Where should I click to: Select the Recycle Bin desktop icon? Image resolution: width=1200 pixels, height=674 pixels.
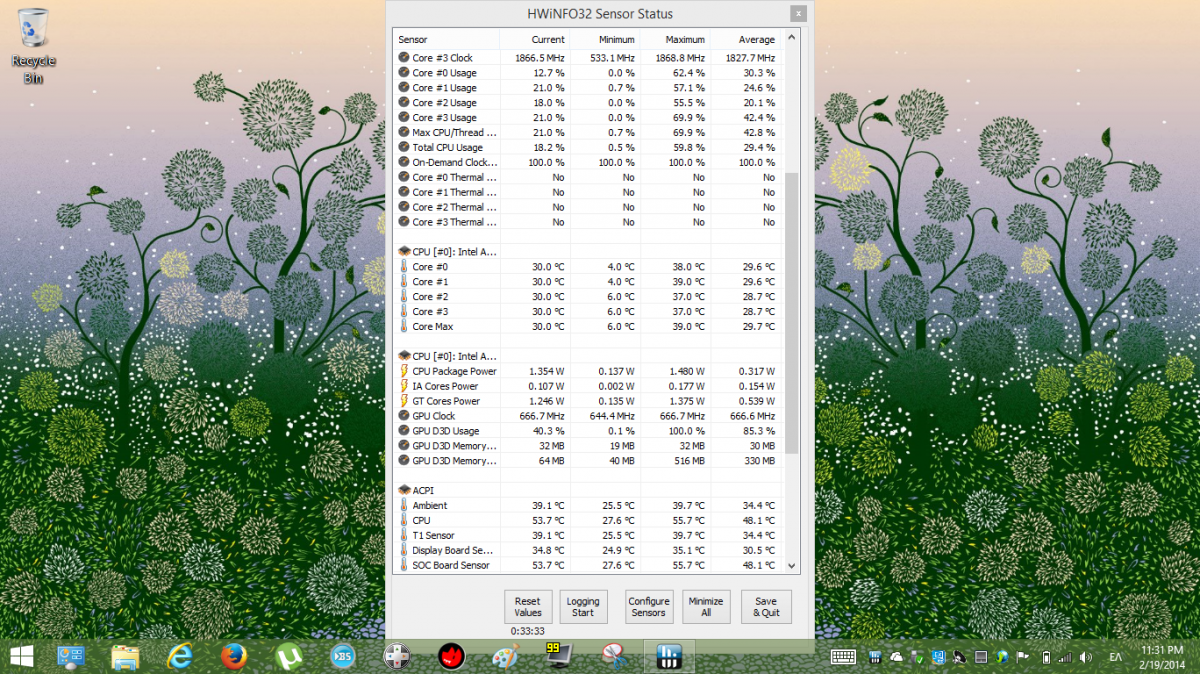[x=33, y=44]
